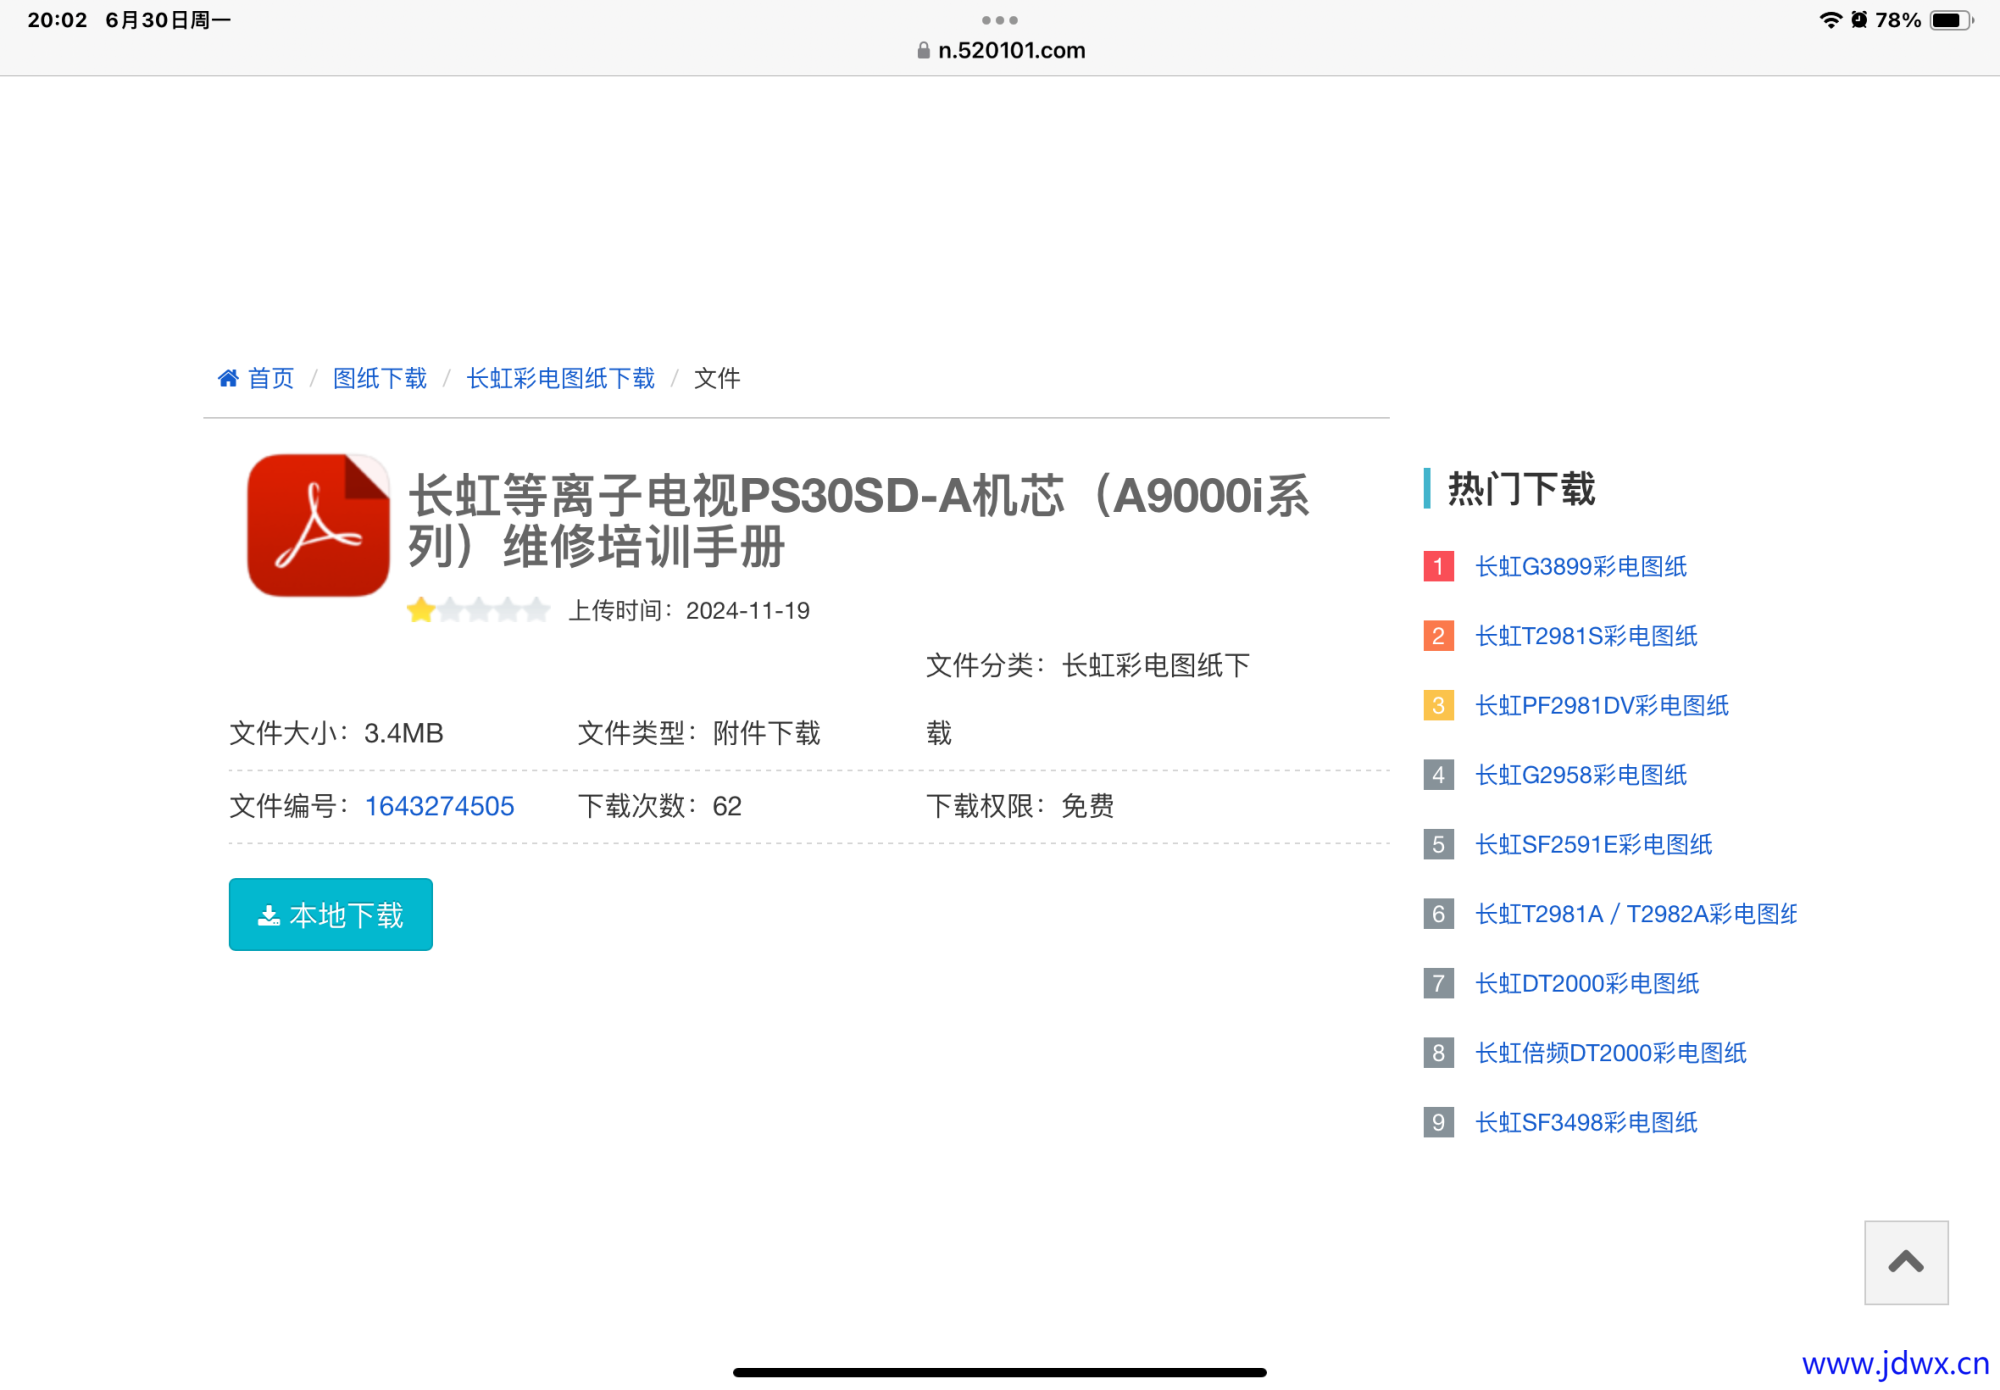
Task: Tap the alarm clock status icon
Action: coord(1859,20)
